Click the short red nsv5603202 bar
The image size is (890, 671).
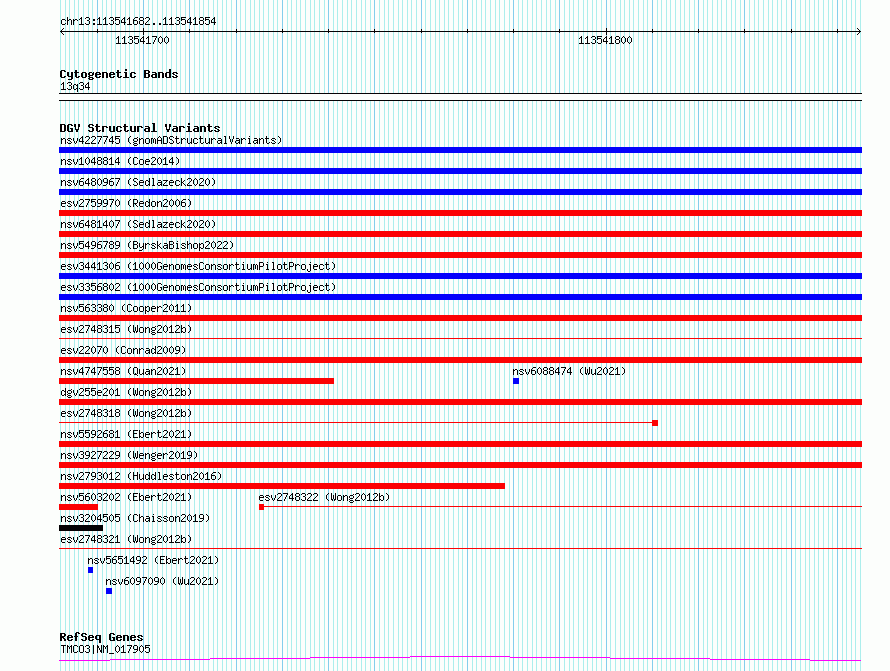78,507
